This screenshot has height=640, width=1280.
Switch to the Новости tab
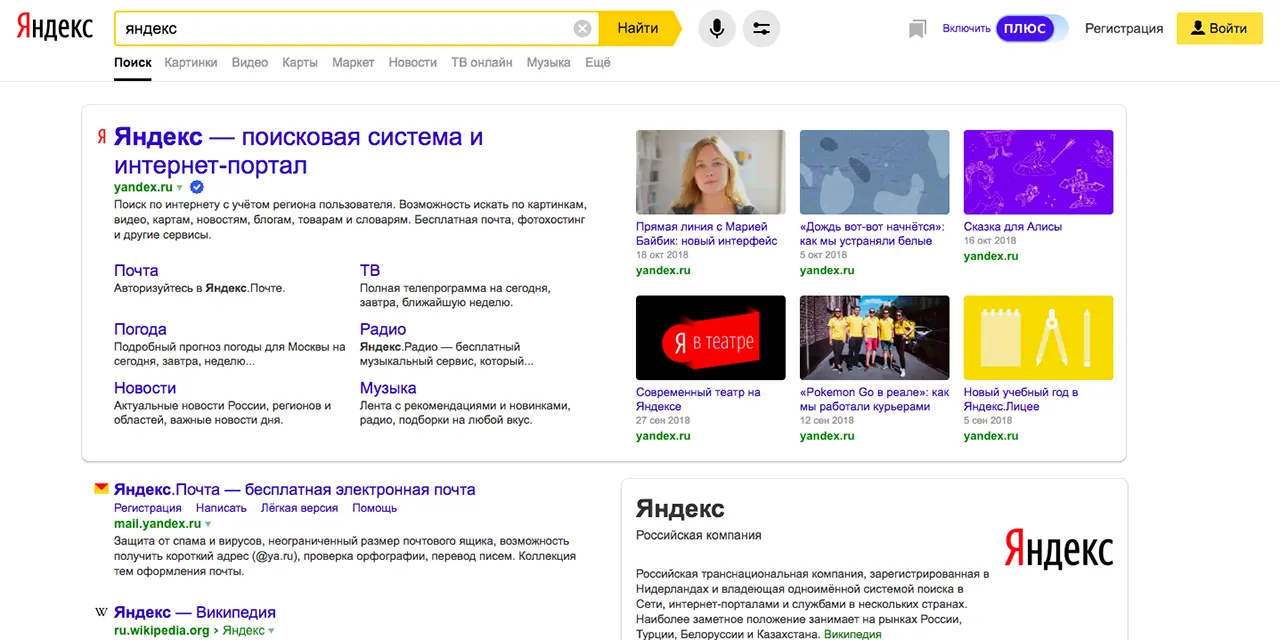412,62
